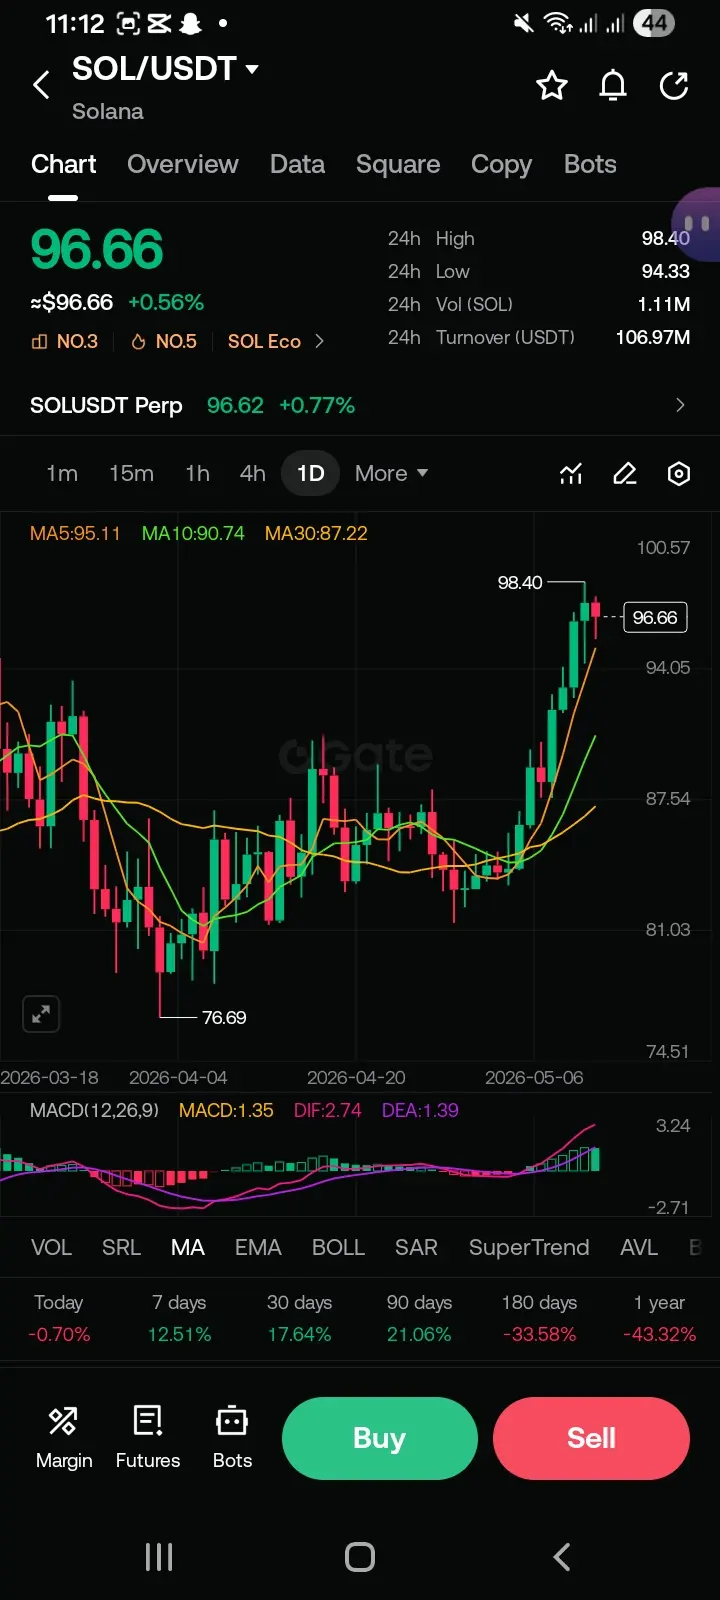
Task: Toggle the AVL indicator
Action: [639, 1247]
